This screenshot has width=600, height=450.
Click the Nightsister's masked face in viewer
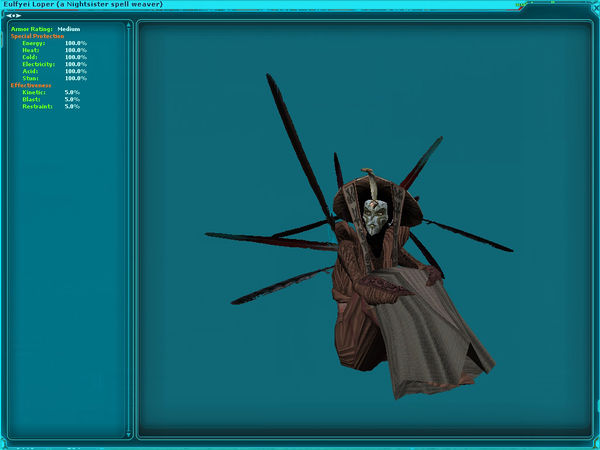(371, 218)
